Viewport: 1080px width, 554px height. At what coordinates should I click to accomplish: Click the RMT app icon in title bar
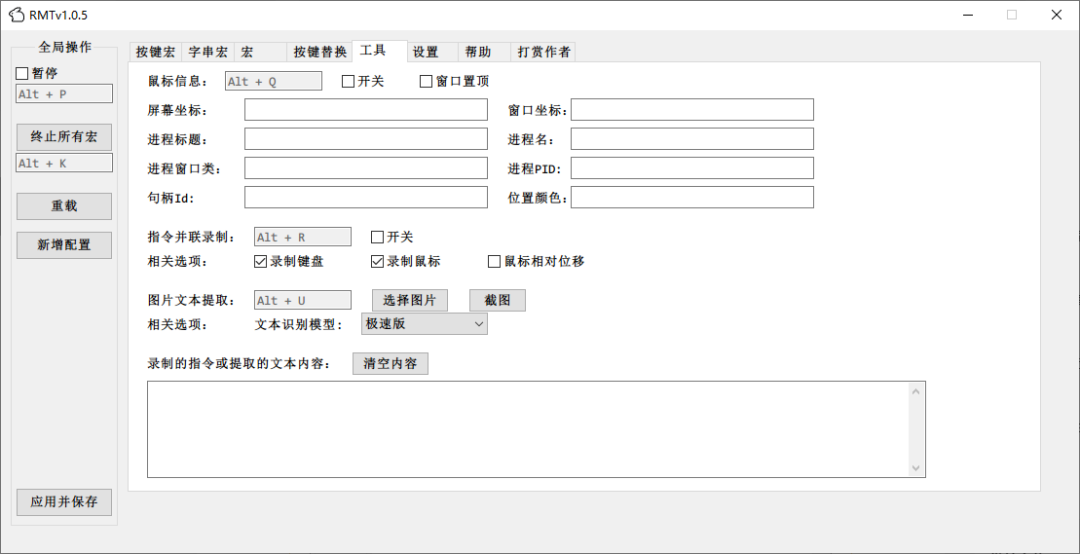click(17, 14)
